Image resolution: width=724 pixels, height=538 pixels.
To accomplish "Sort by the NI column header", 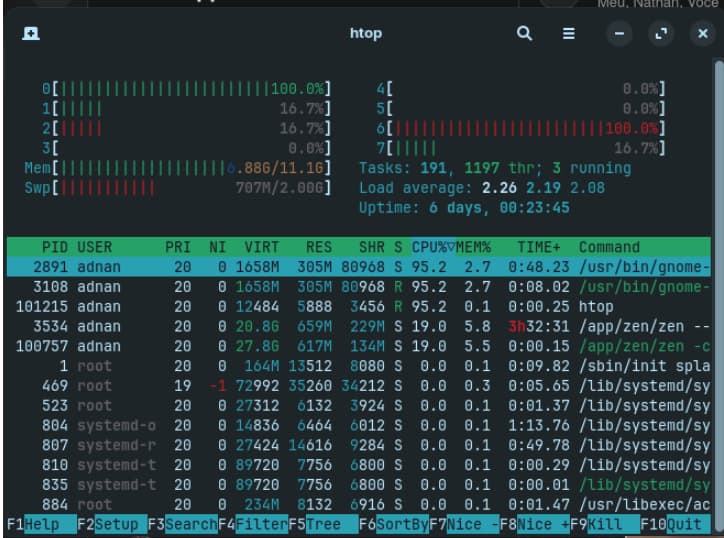I will [217, 247].
